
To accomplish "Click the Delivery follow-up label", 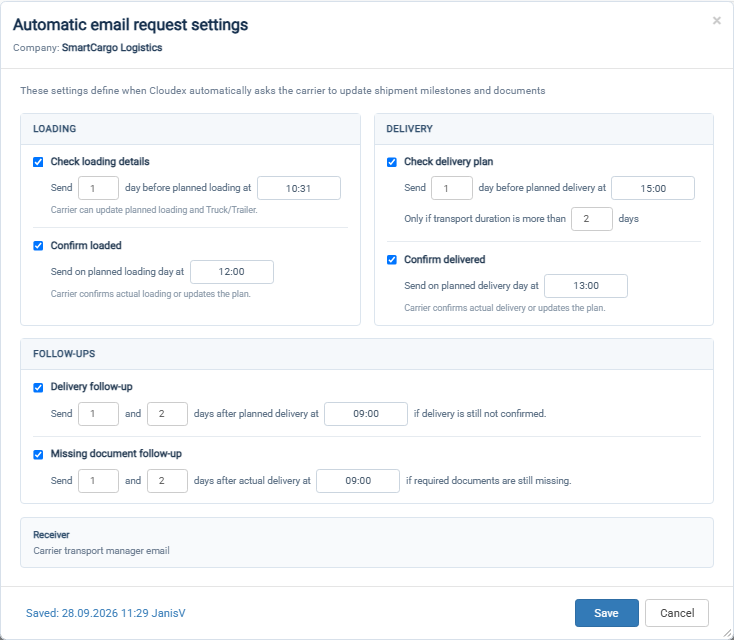I will [x=91, y=387].
